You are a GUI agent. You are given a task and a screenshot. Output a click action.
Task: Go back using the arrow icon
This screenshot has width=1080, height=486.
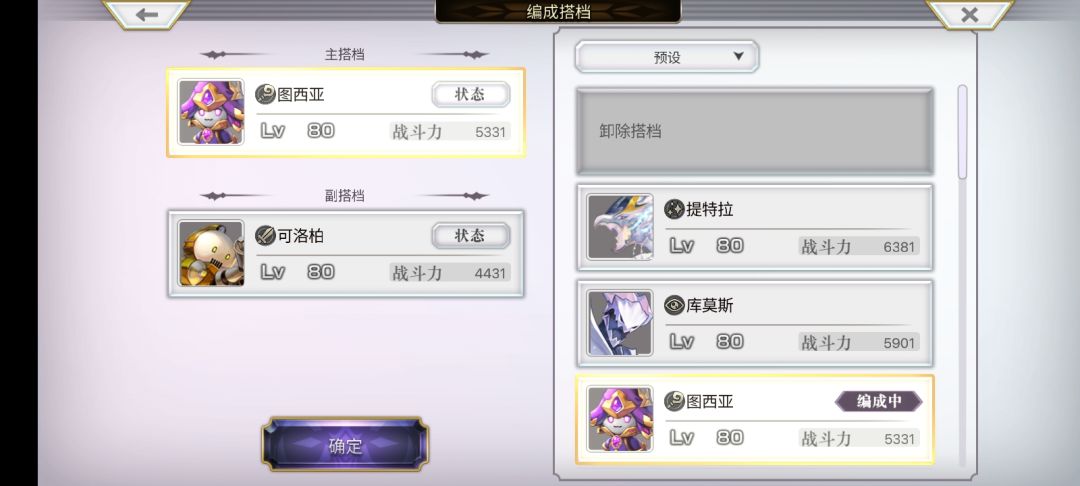pyautogui.click(x=146, y=14)
